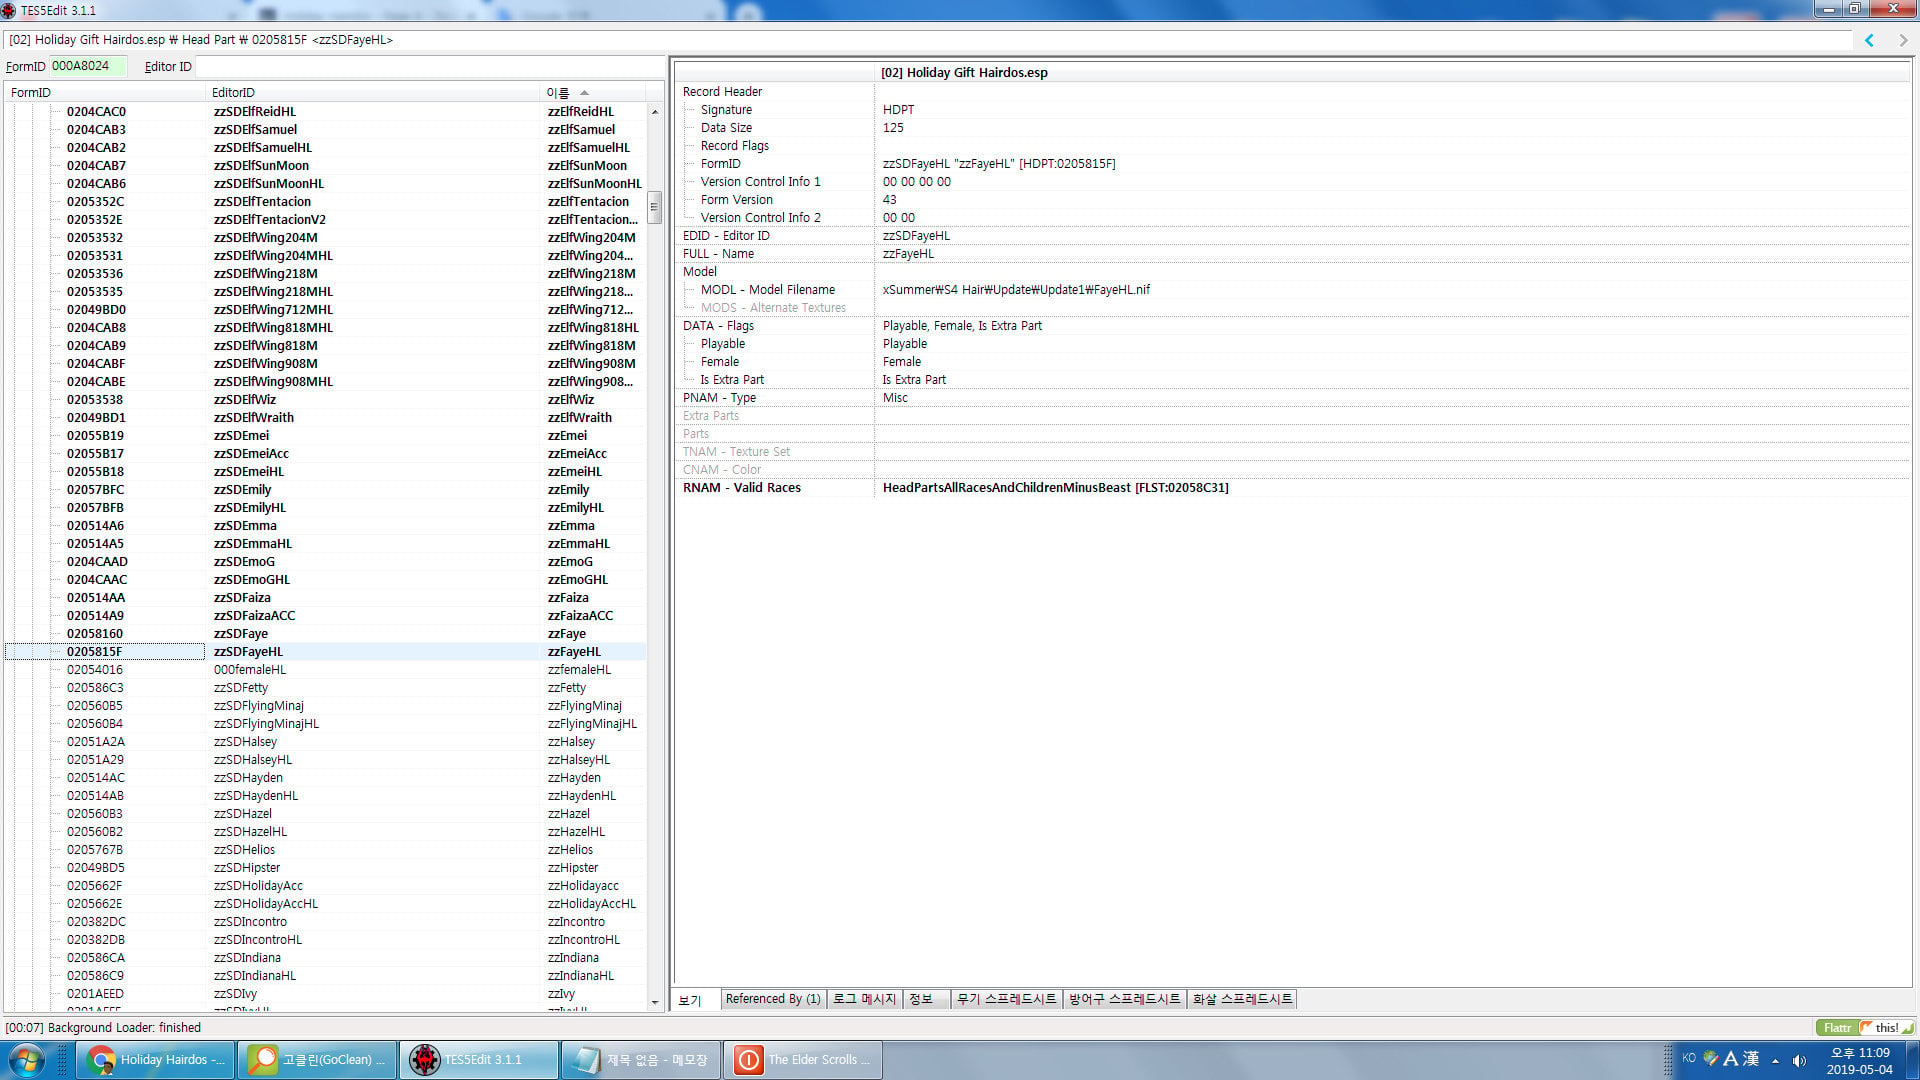Click the Editor ID input field
Image resolution: width=1920 pixels, height=1080 pixels.
coord(428,66)
